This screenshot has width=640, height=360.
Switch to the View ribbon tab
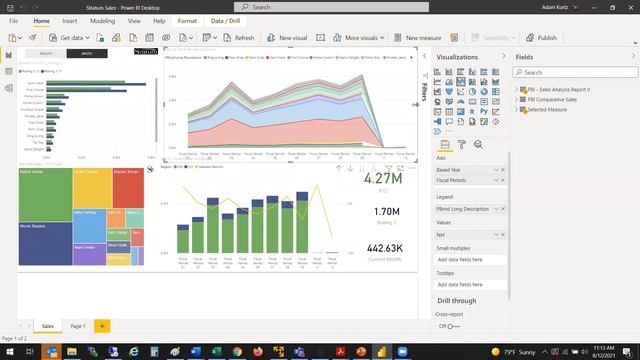(134, 21)
